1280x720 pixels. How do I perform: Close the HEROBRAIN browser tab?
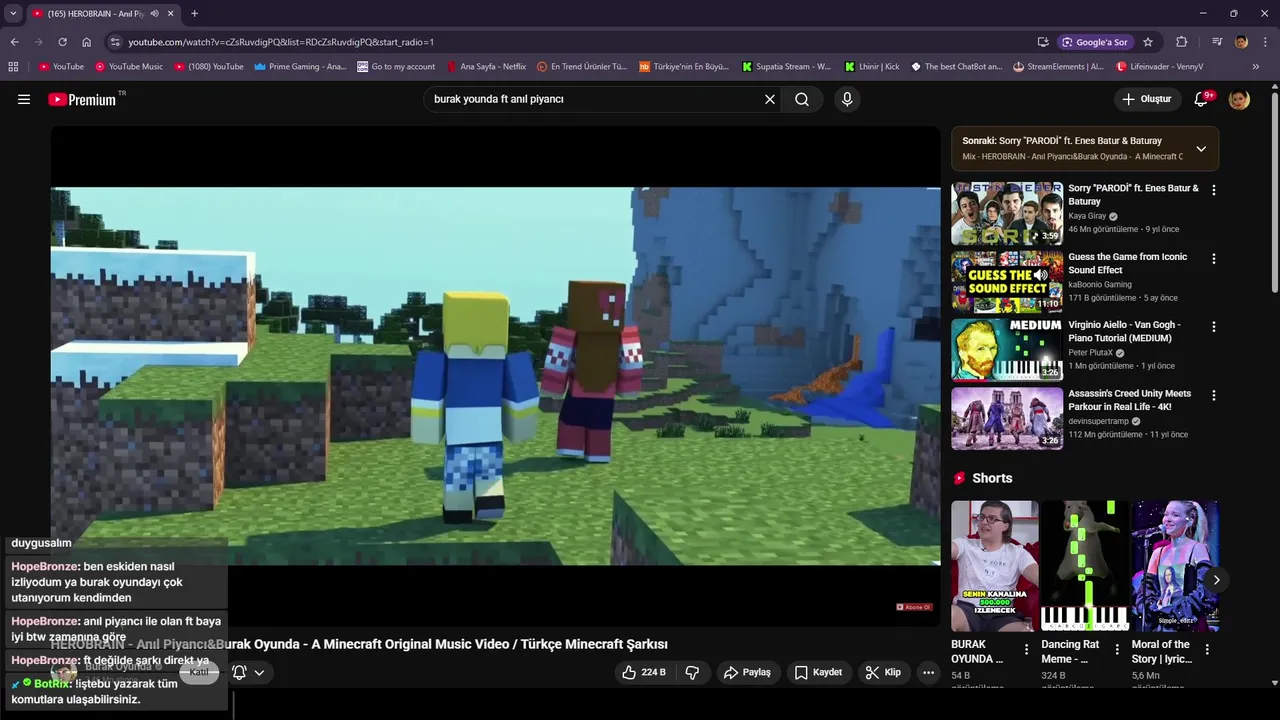click(x=171, y=14)
